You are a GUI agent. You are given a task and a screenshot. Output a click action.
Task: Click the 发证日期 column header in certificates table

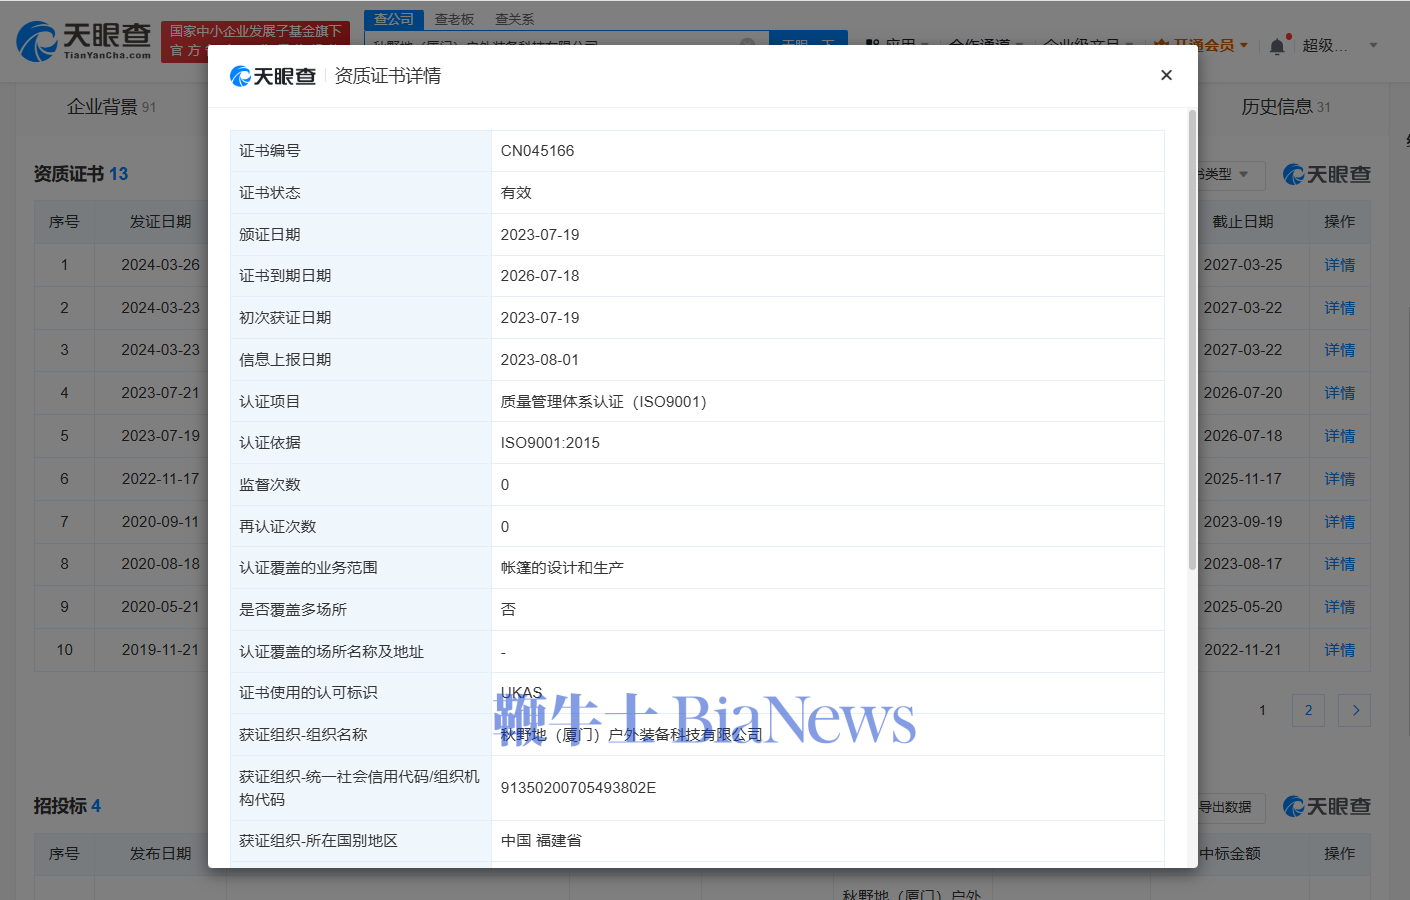point(160,222)
